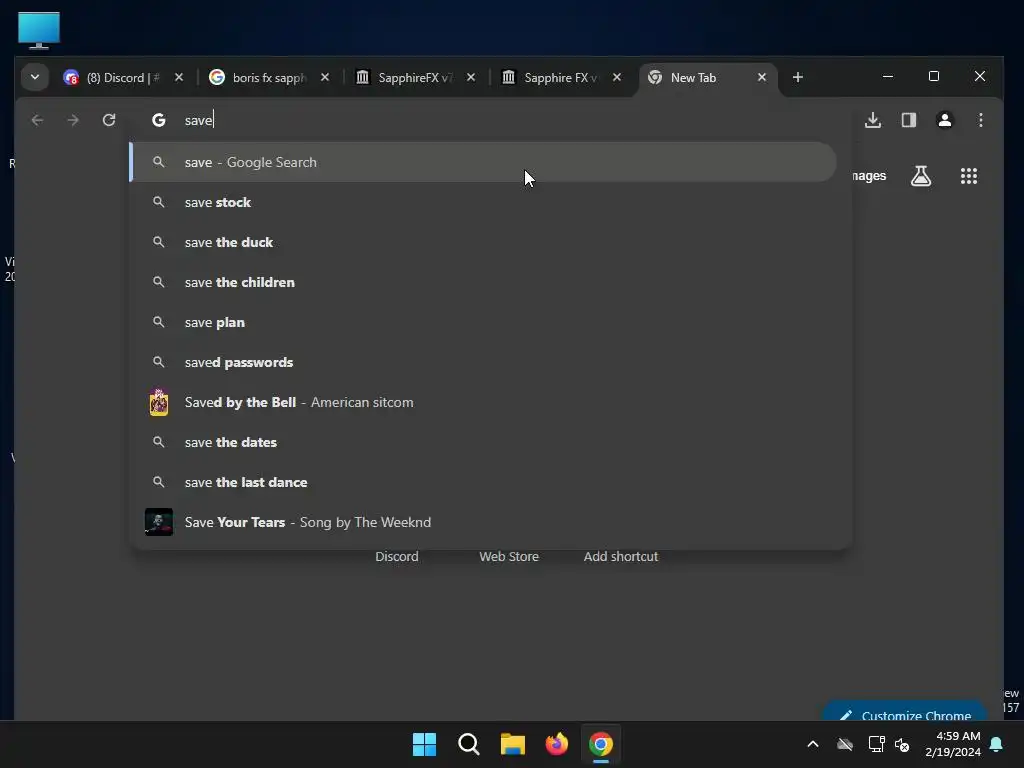
Task: Toggle the Chrome side panel
Action: [909, 120]
